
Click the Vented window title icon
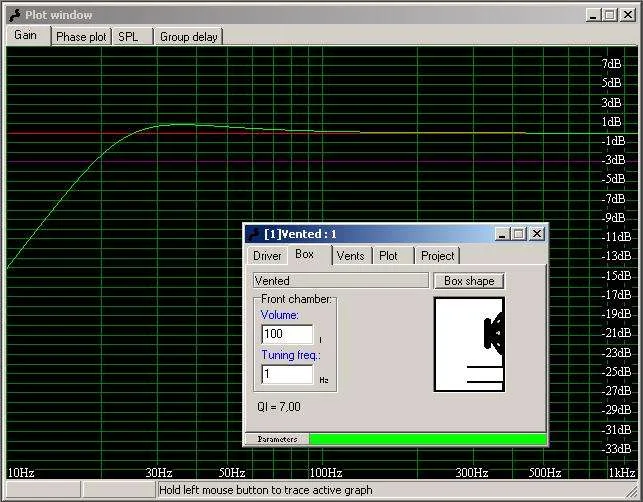pos(254,234)
